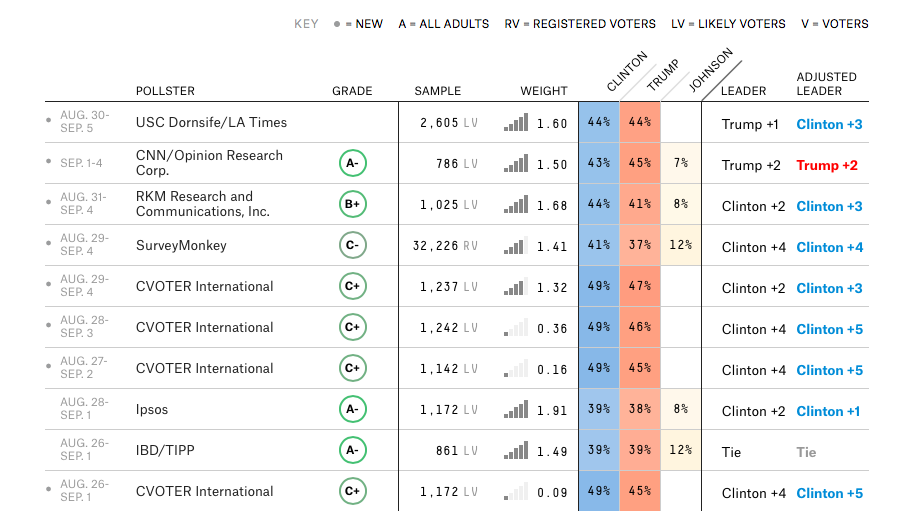The image size is (902, 525).
Task: Click the red Trump +2 adjusted leader
Action: 827,165
